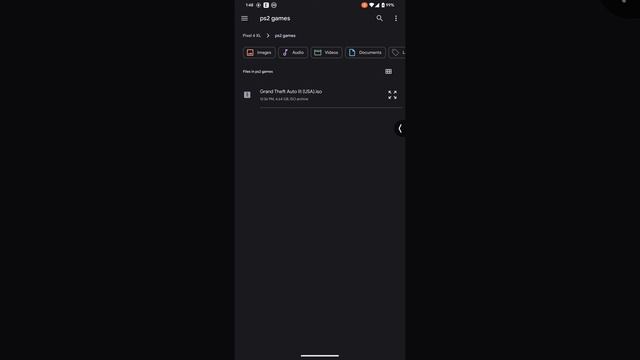Tap the ps2 games title header

pos(275,18)
